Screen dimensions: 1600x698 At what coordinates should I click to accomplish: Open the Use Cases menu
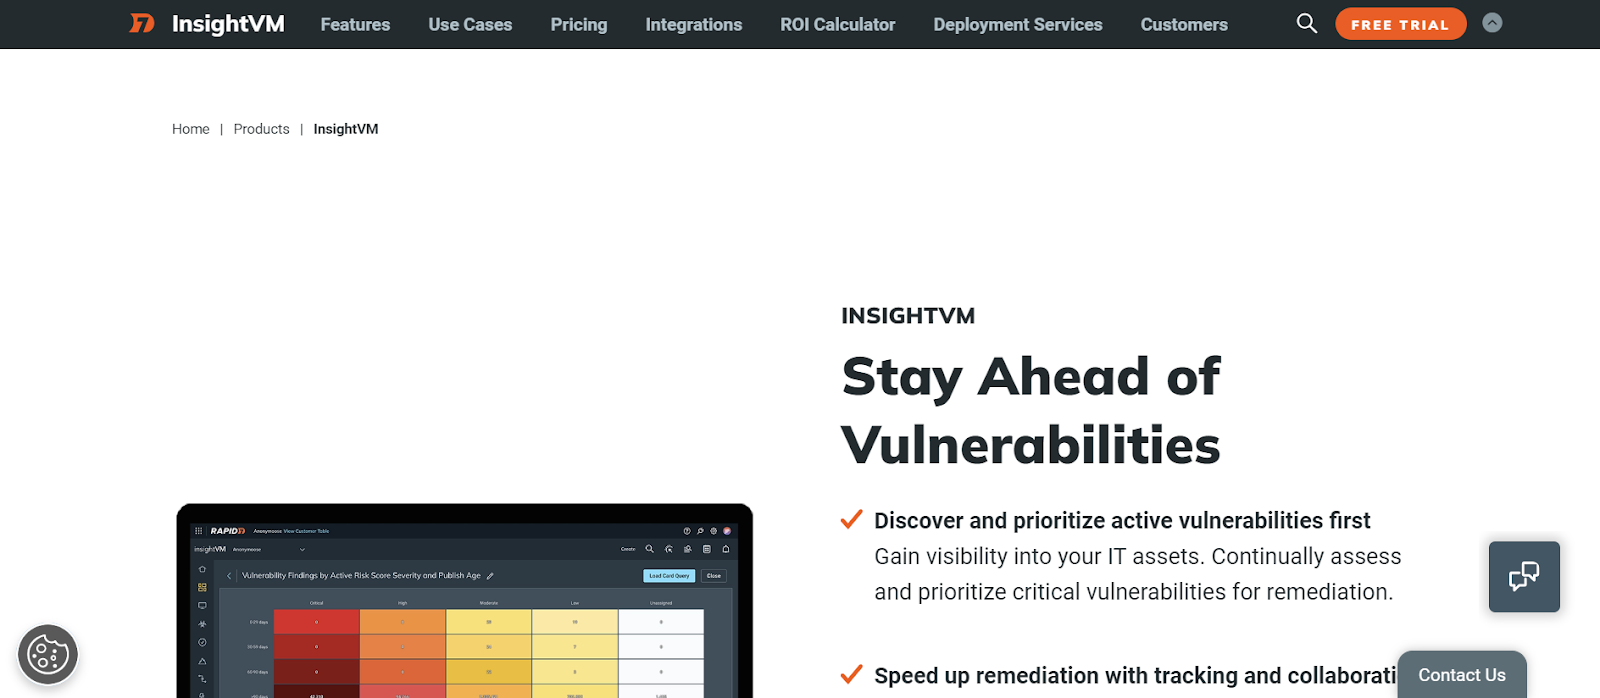[470, 25]
